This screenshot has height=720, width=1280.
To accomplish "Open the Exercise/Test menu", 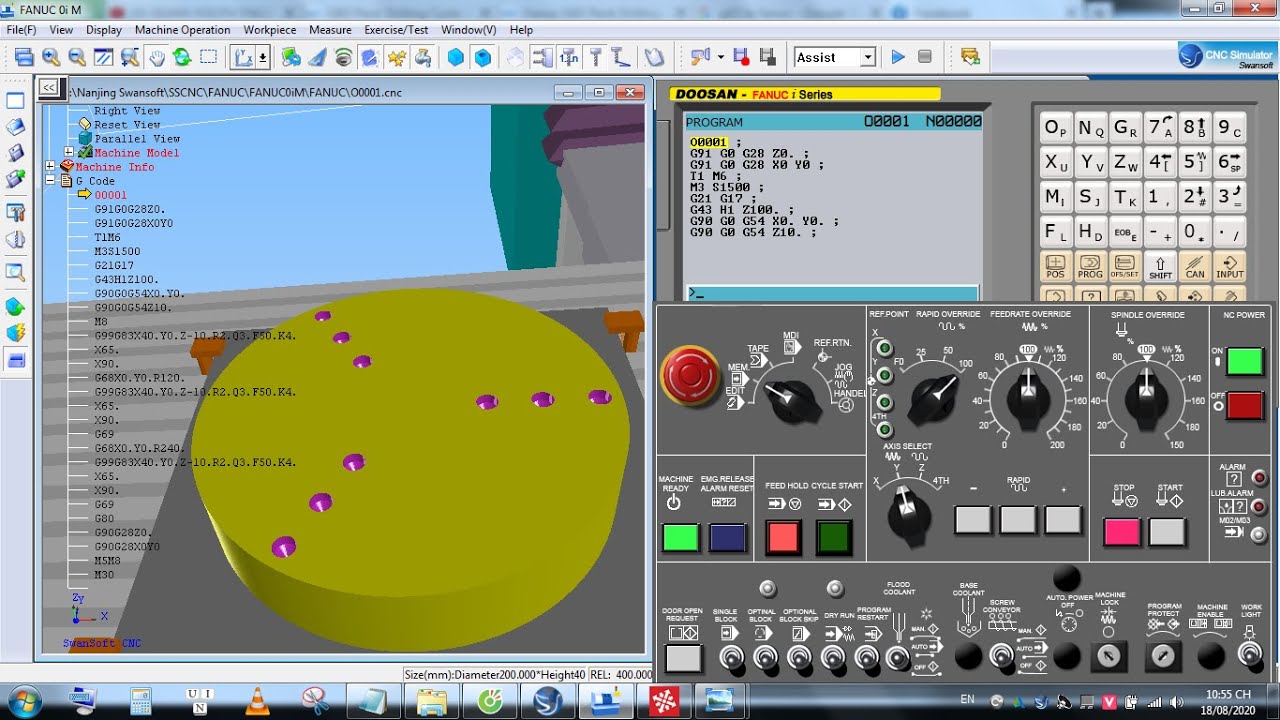I will coord(396,30).
